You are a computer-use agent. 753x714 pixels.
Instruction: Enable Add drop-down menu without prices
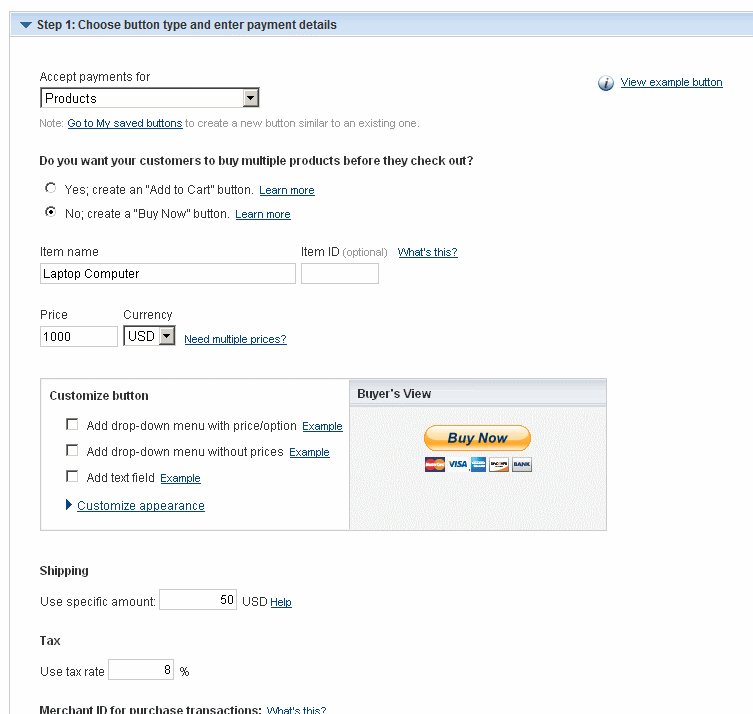click(x=72, y=450)
